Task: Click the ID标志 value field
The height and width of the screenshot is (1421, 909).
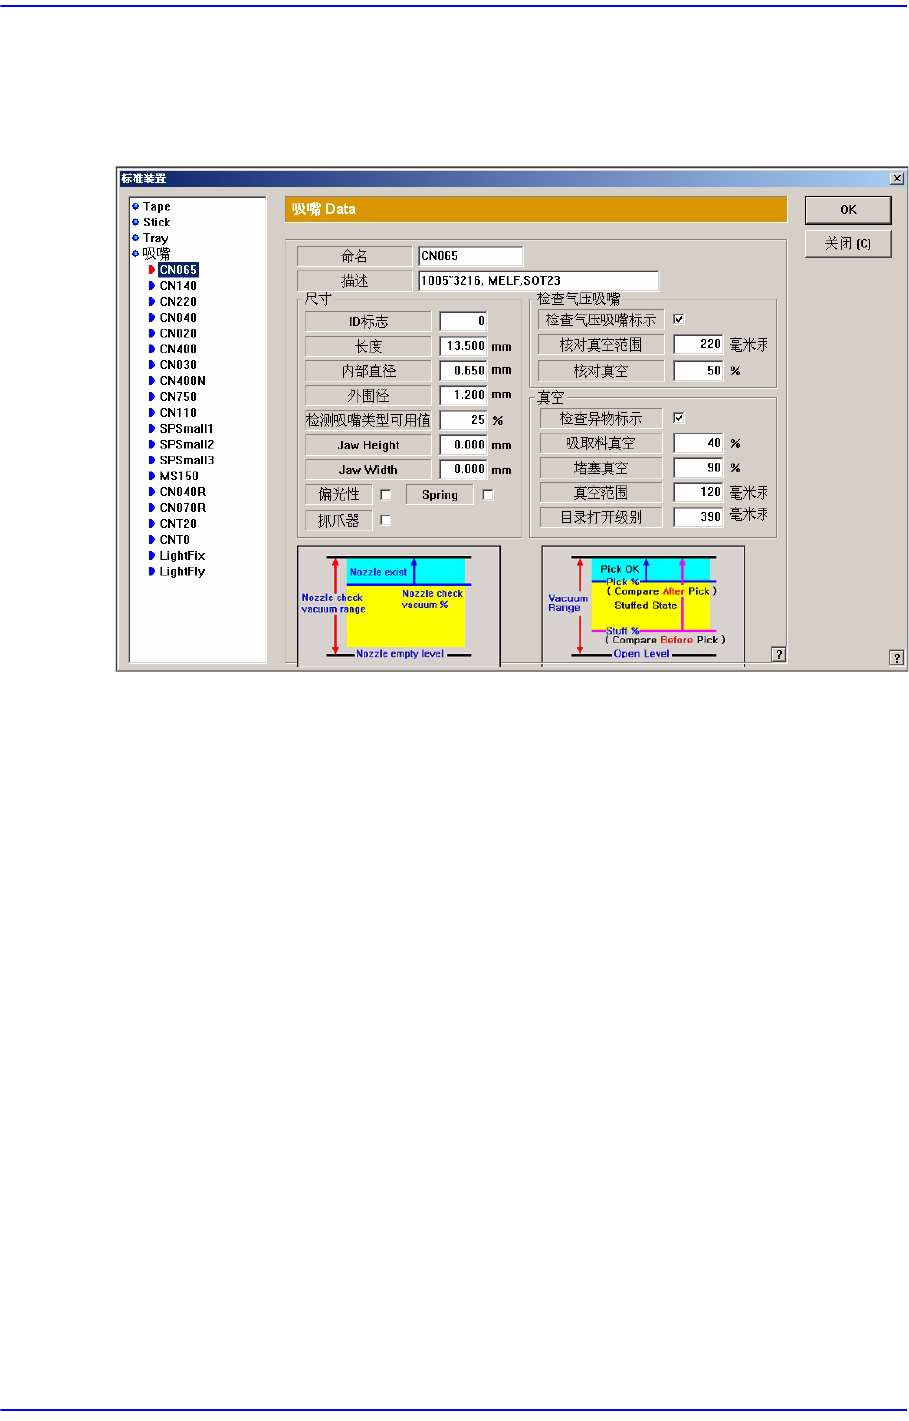Action: coord(463,321)
